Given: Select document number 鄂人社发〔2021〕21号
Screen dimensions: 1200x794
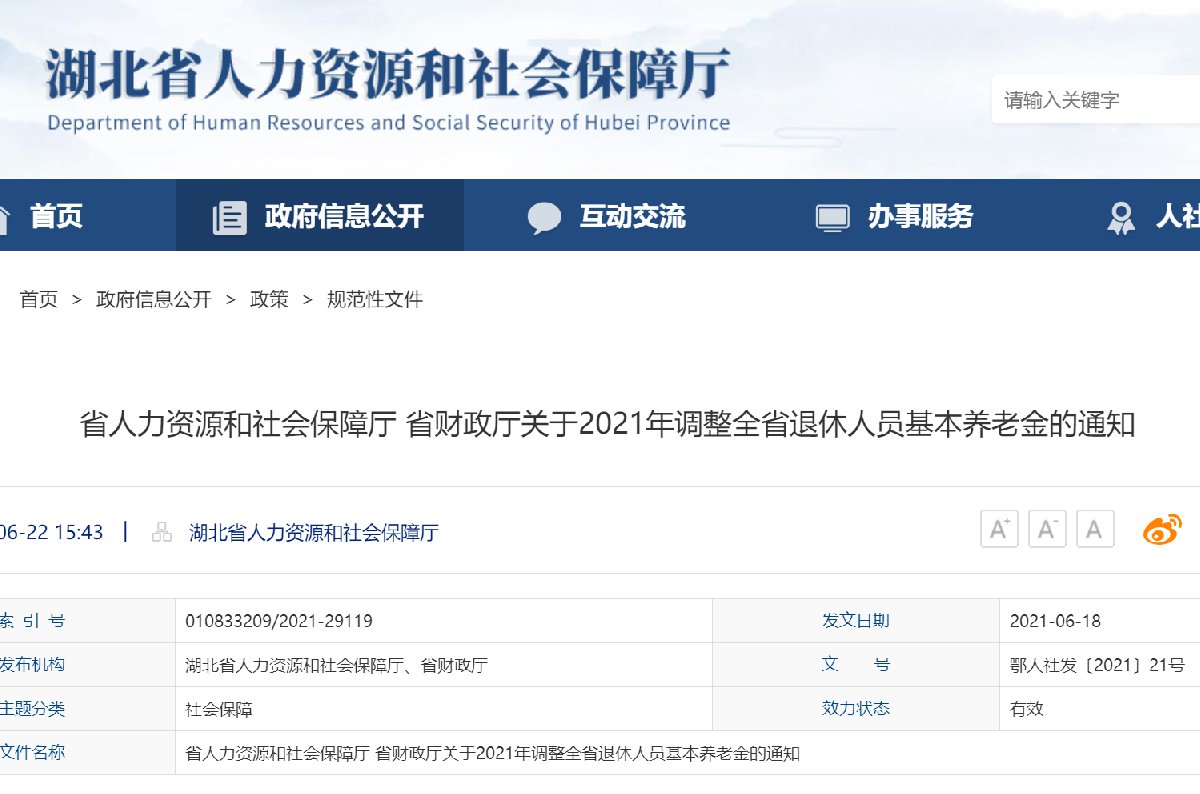Looking at the screenshot, I should [x=1098, y=665].
